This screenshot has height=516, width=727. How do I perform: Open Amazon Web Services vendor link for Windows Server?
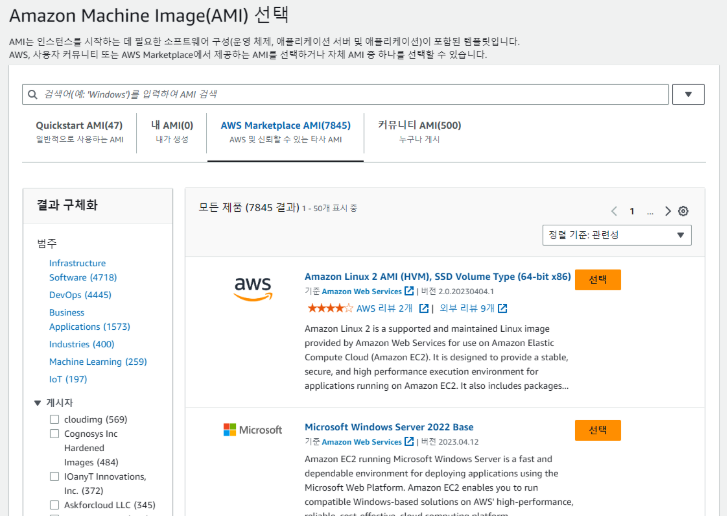(x=362, y=442)
